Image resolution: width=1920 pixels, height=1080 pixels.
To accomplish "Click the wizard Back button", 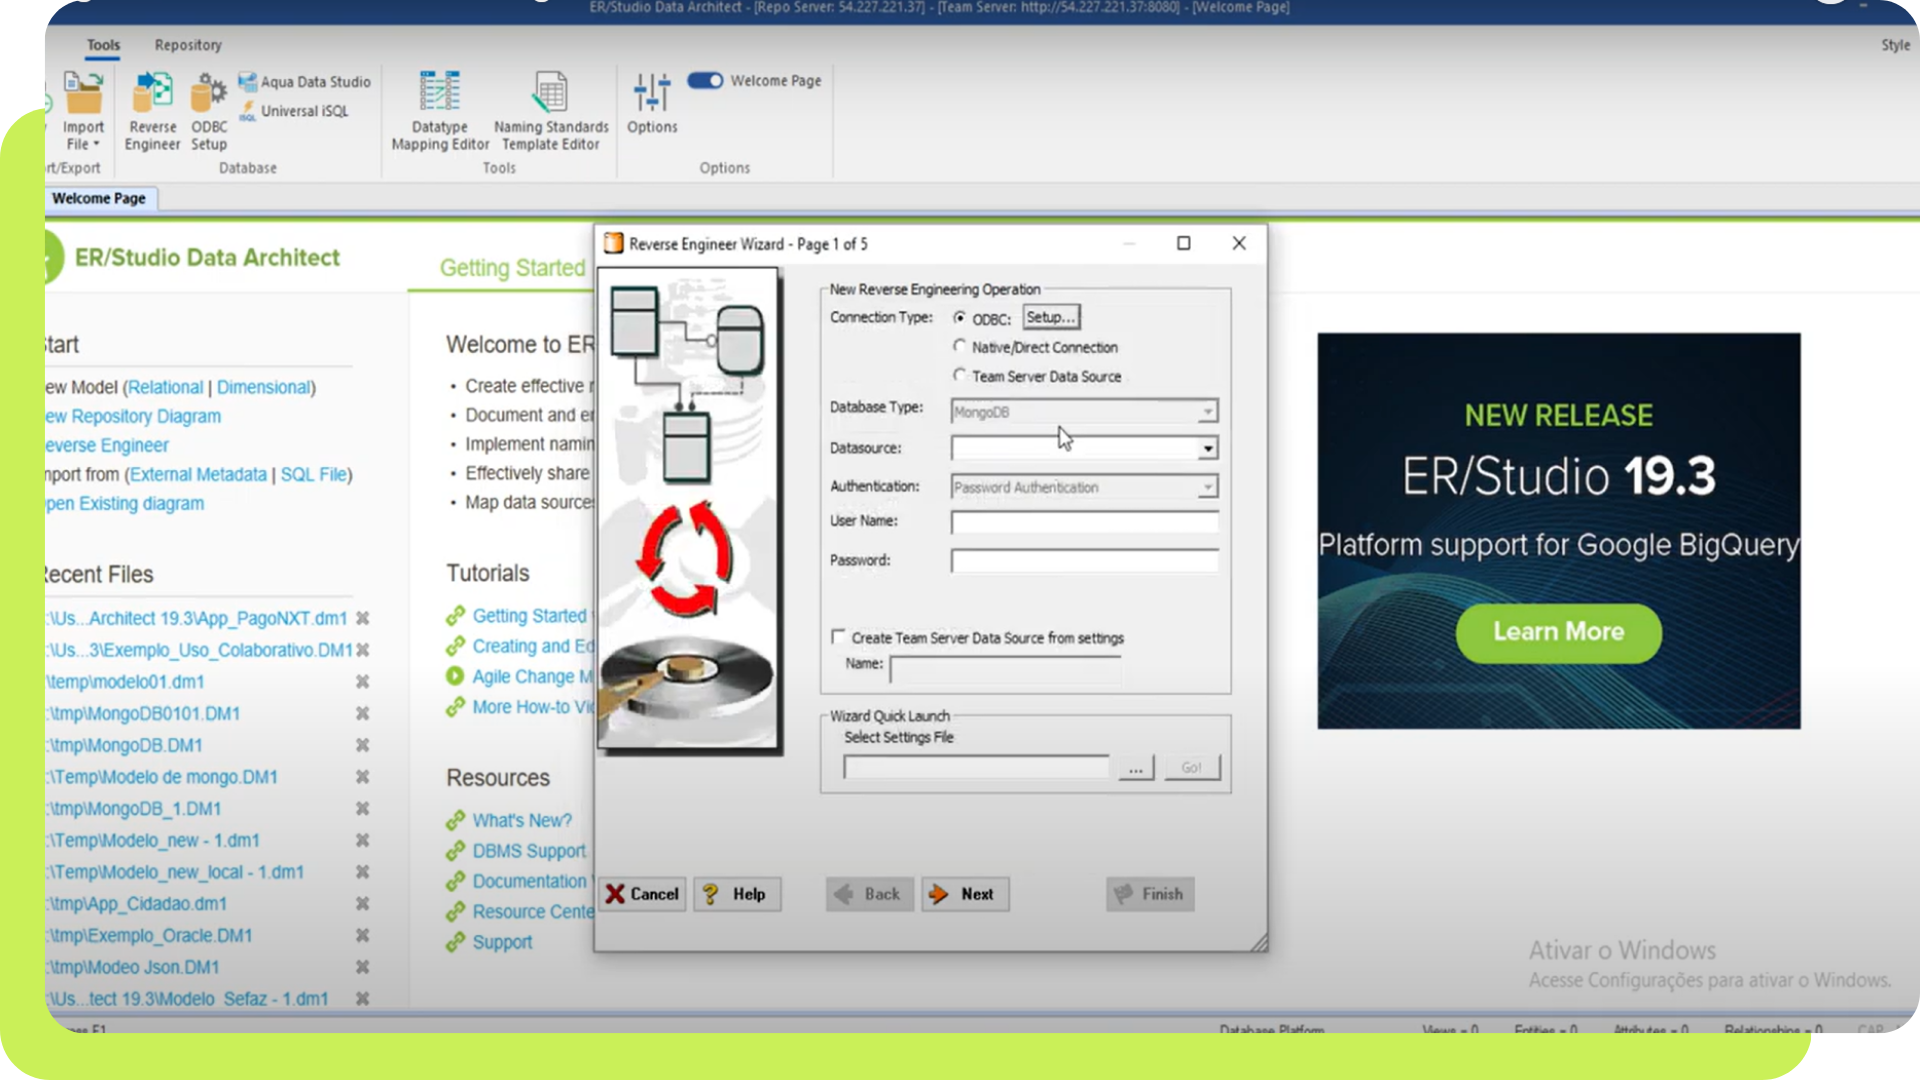I will pos(869,894).
